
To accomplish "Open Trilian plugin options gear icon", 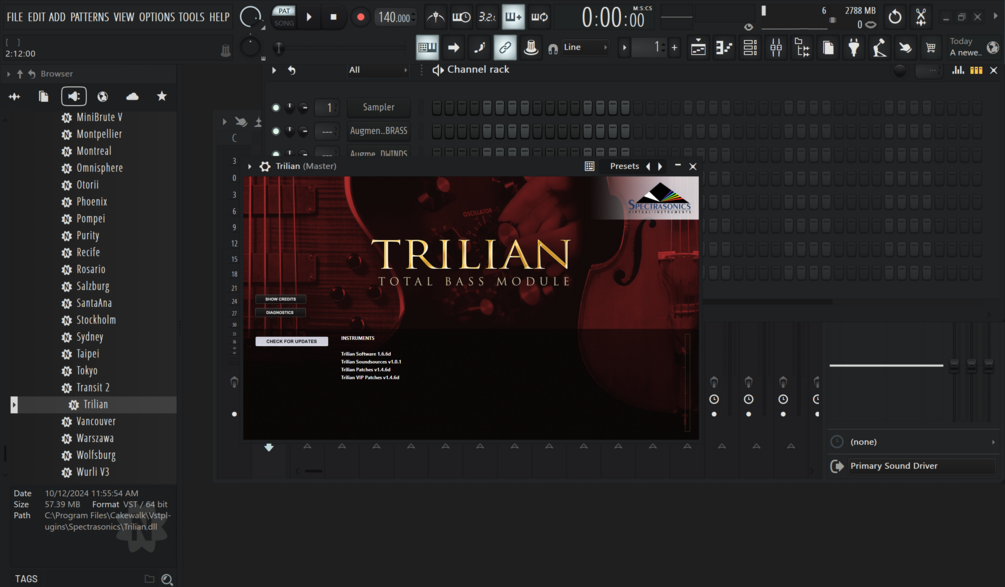I will click(265, 166).
